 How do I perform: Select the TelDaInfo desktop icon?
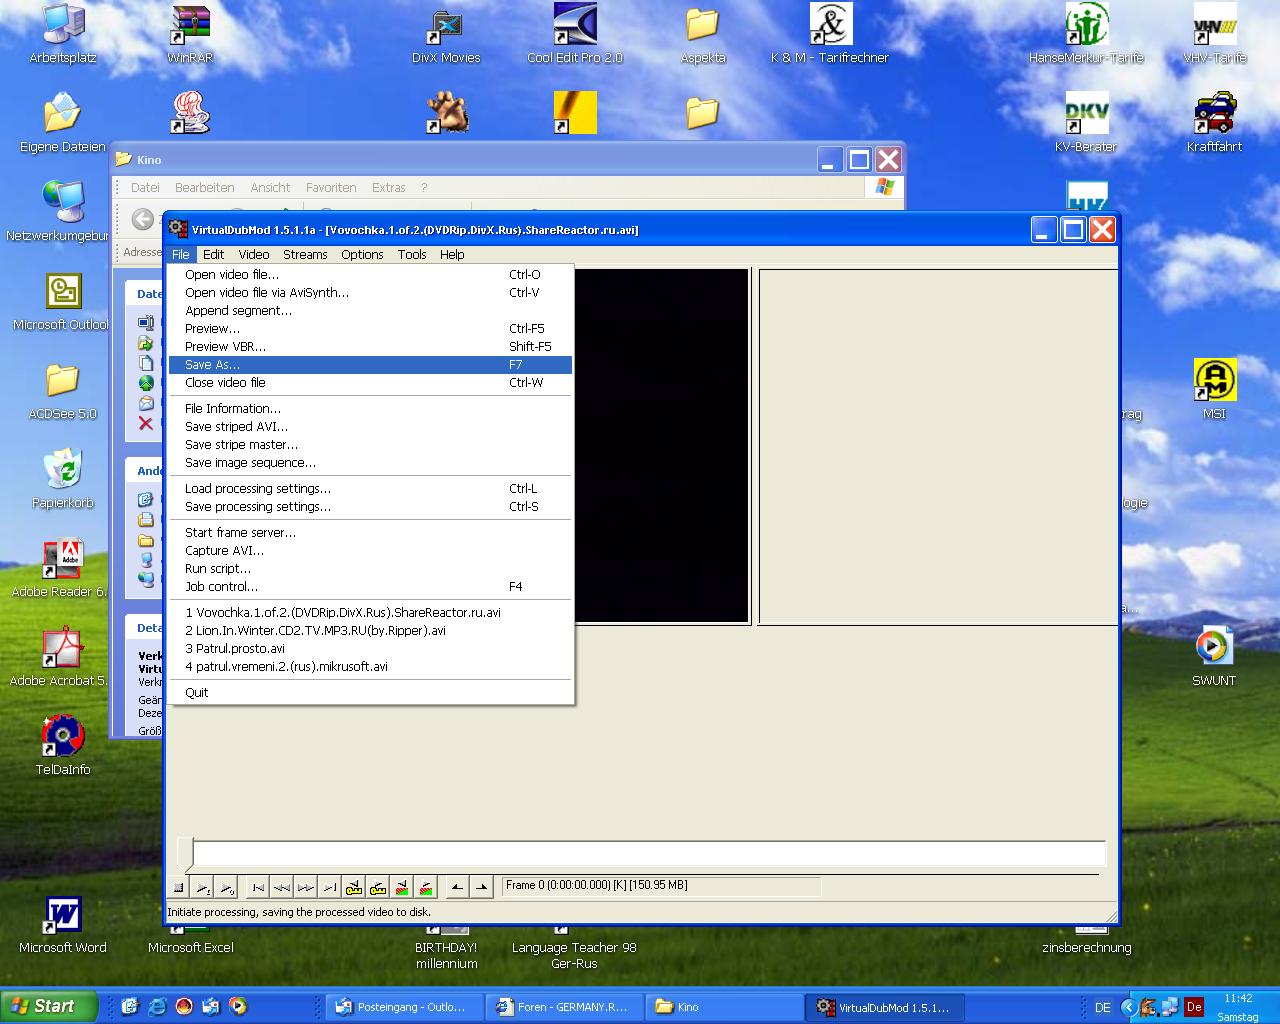[x=63, y=747]
